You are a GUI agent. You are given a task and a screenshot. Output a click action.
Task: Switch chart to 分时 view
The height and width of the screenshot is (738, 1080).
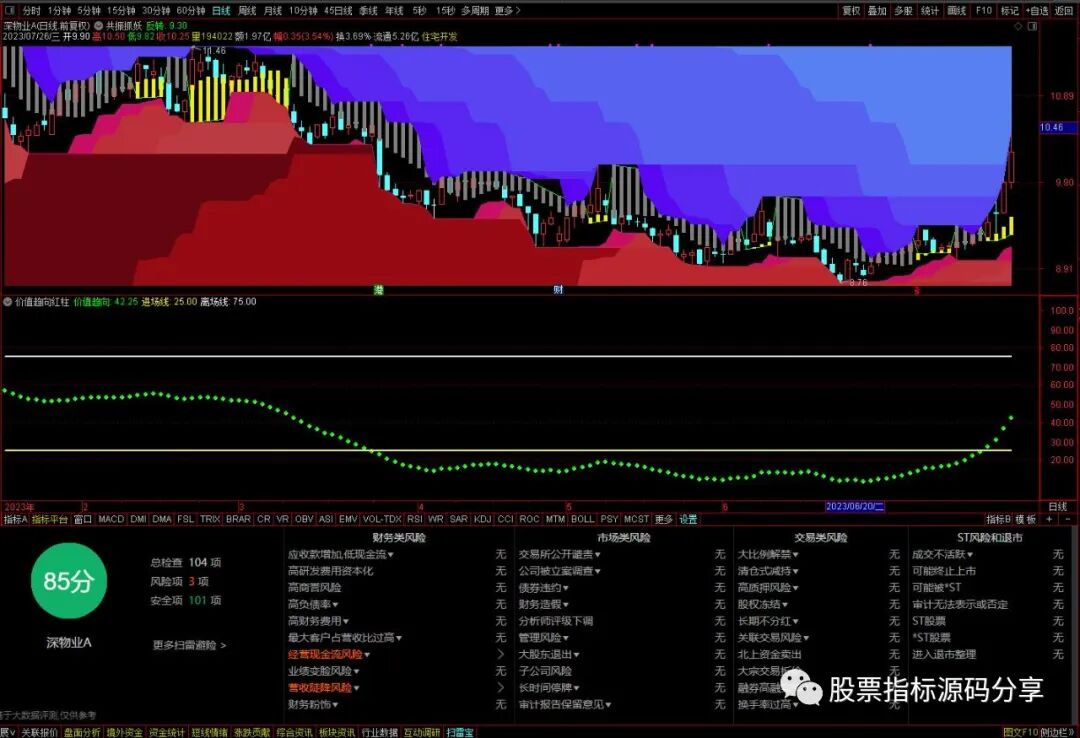pos(32,10)
